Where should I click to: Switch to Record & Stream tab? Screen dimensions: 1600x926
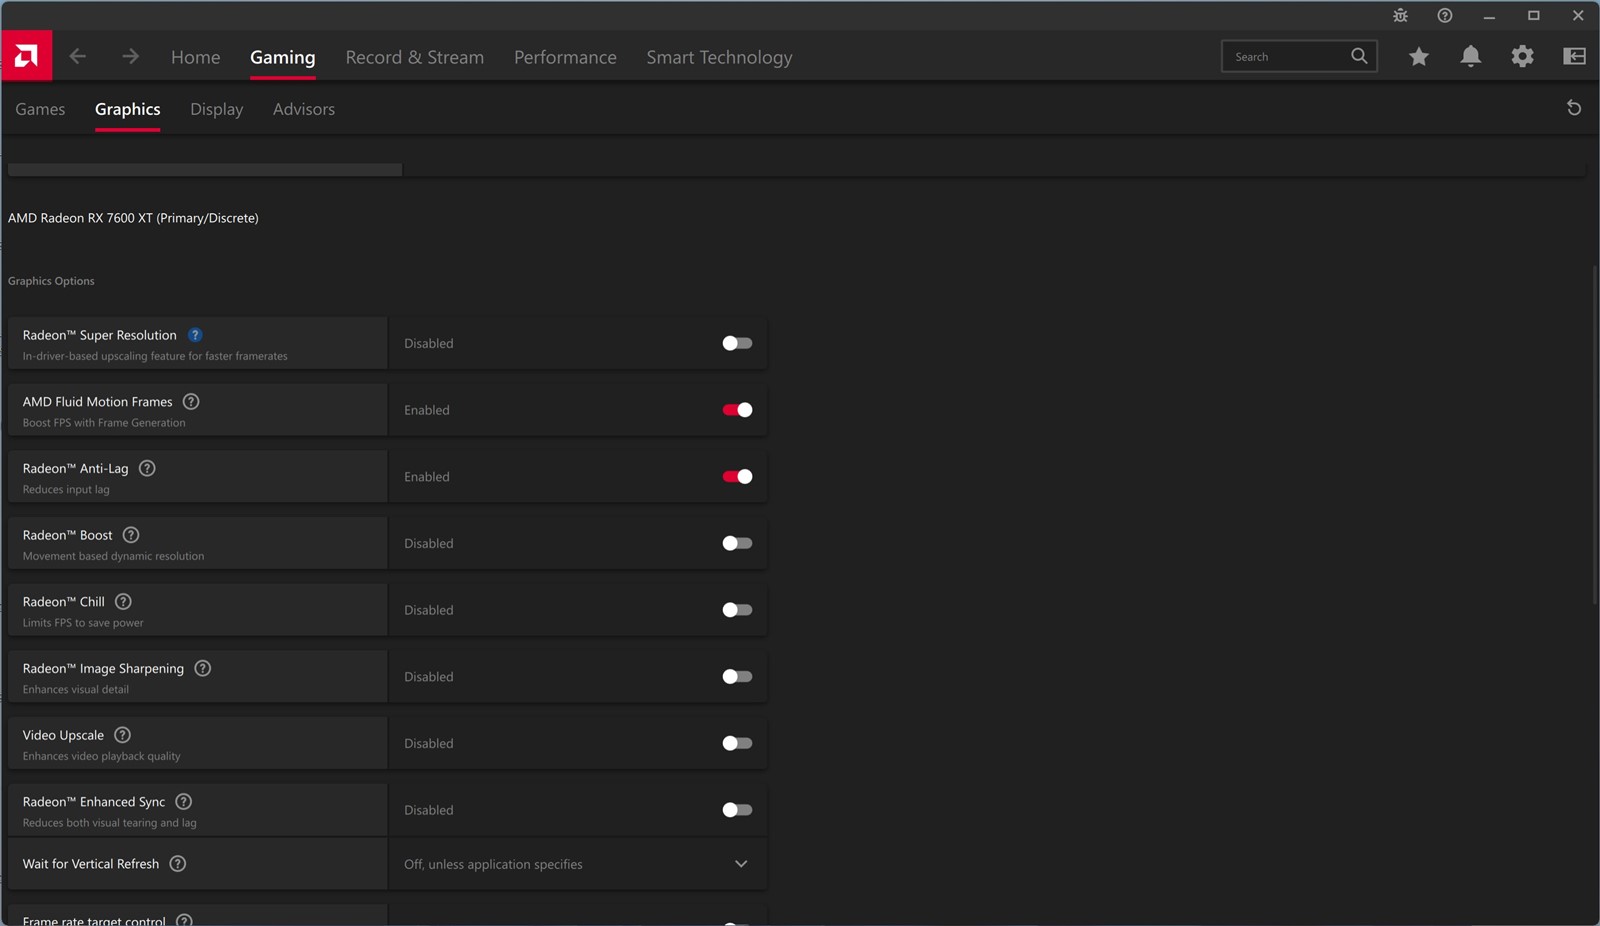[415, 57]
